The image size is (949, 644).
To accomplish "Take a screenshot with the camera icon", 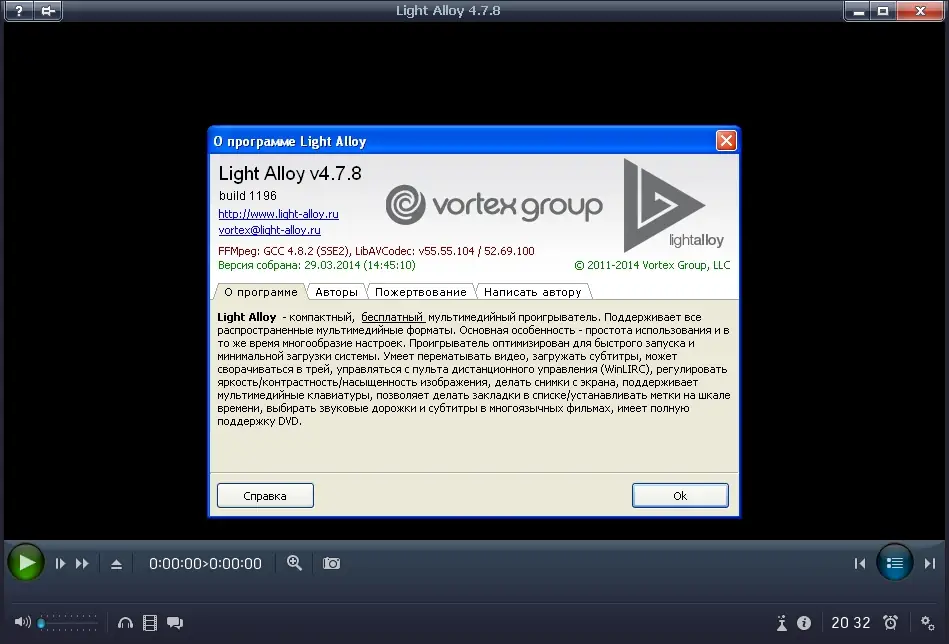I will coord(331,564).
